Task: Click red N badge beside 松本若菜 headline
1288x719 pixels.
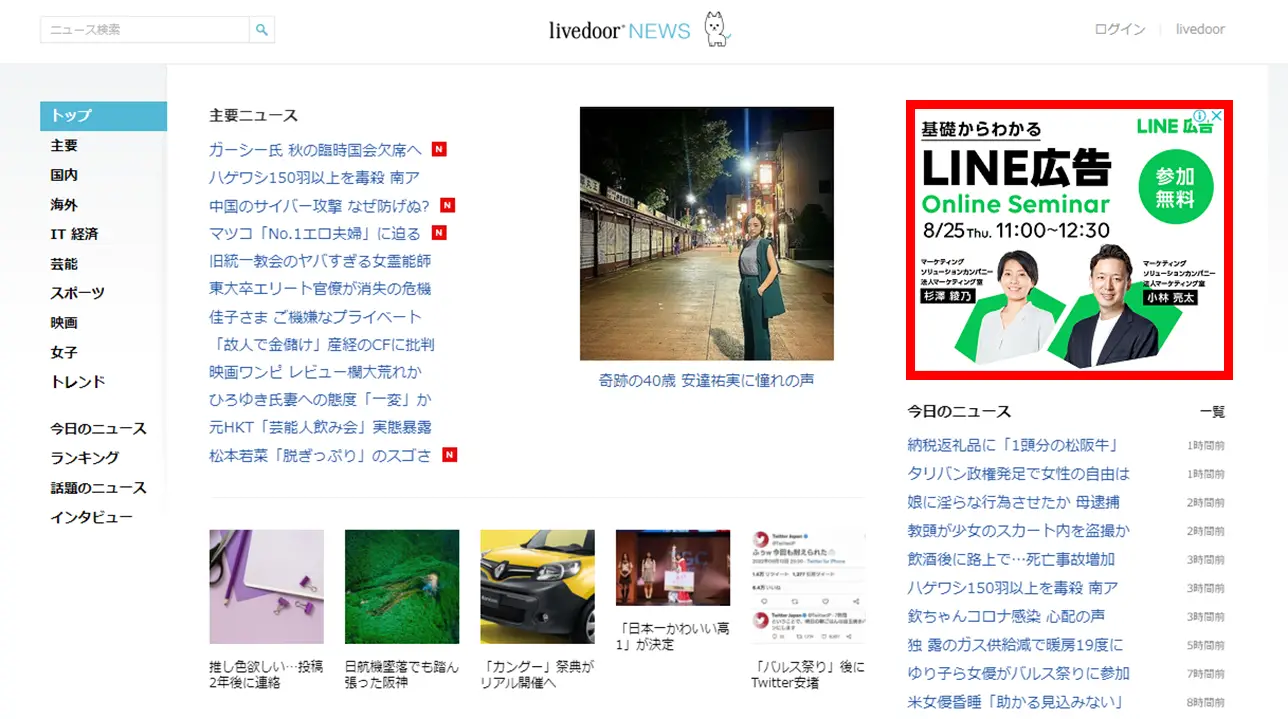Action: [x=449, y=455]
